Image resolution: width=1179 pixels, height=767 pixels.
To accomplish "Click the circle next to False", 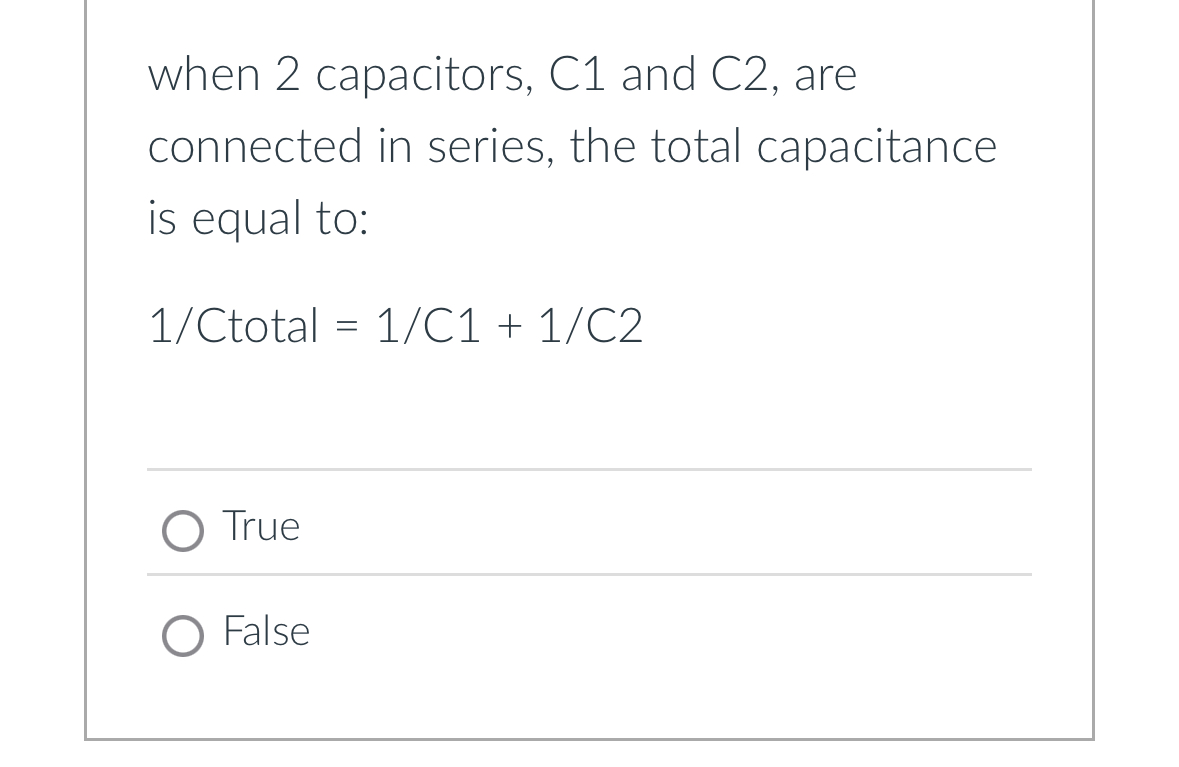I will point(184,636).
